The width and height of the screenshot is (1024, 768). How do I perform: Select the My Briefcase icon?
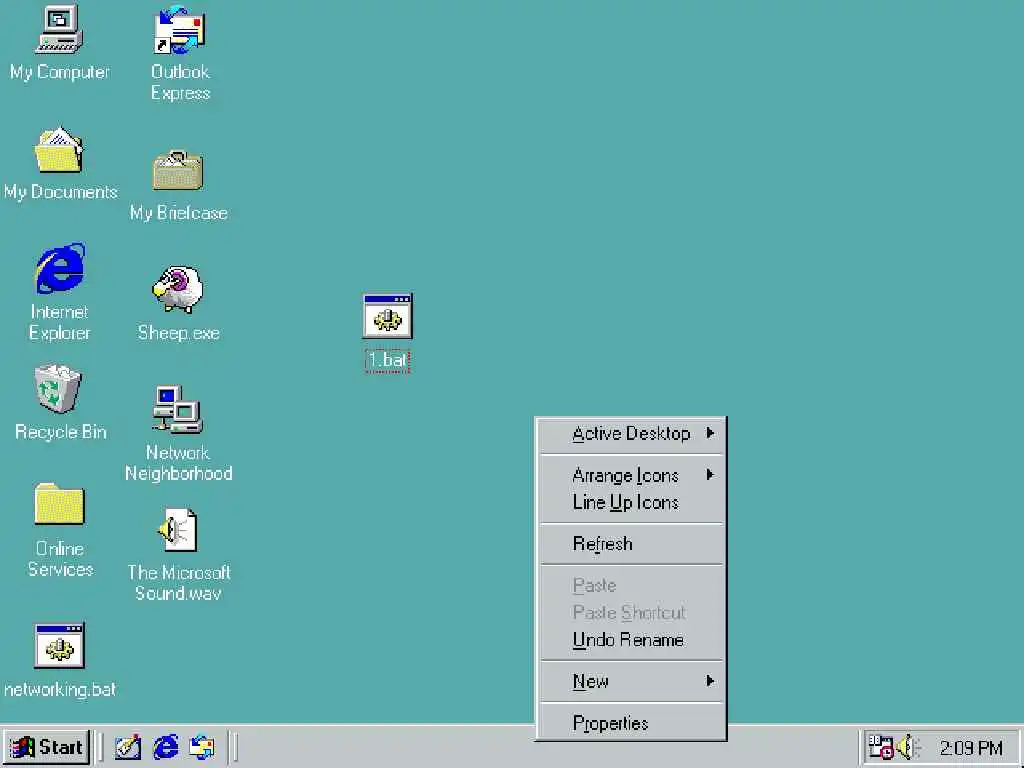(178, 170)
